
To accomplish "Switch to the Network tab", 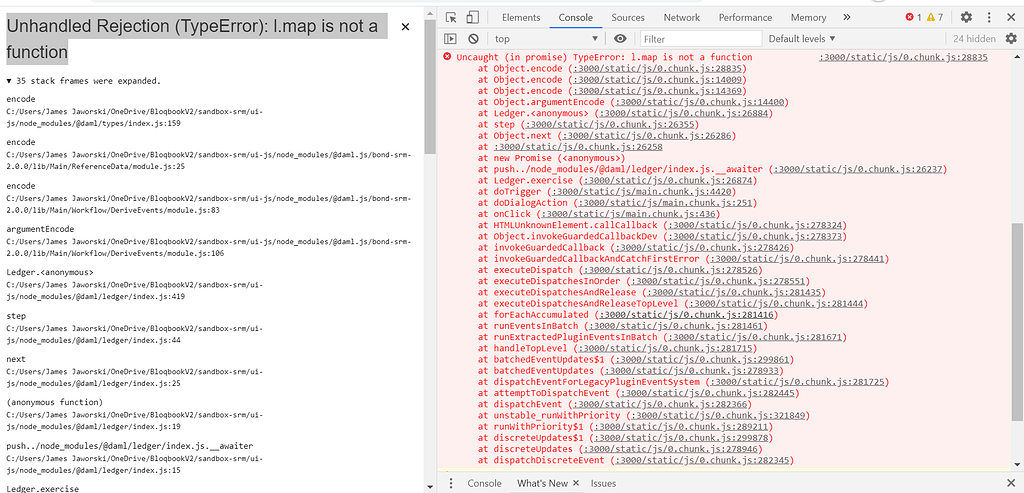I will pos(681,18).
